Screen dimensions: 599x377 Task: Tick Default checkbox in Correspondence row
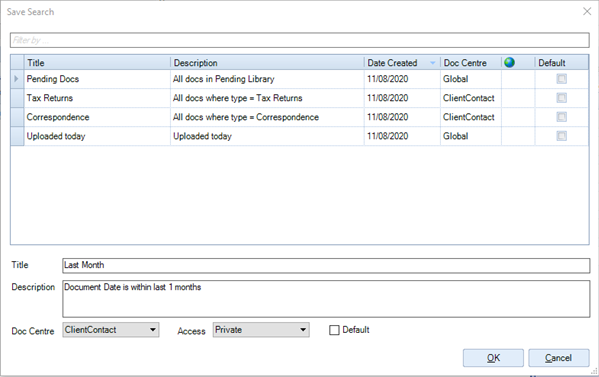click(561, 117)
